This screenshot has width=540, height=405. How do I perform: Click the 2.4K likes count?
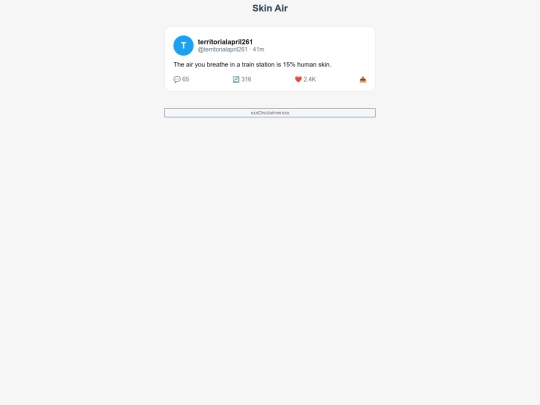[x=310, y=80]
